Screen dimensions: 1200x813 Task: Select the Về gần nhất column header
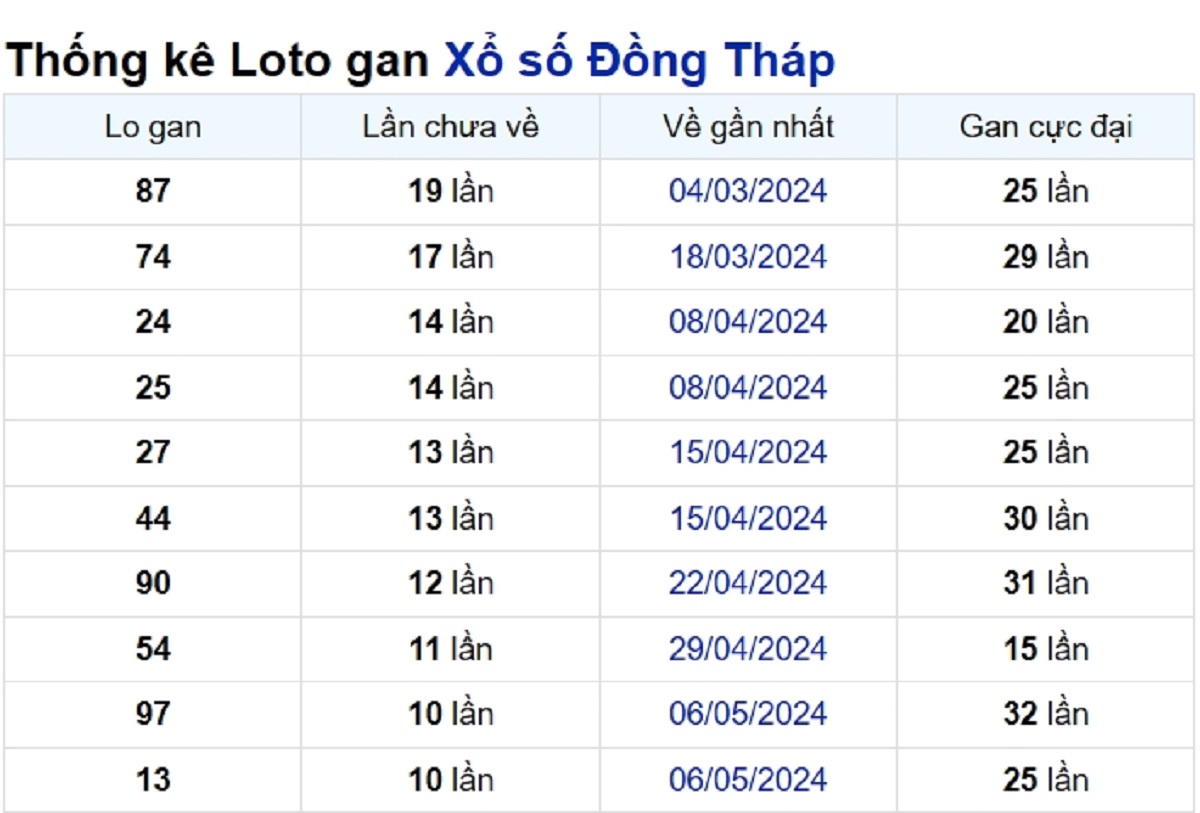coord(748,127)
